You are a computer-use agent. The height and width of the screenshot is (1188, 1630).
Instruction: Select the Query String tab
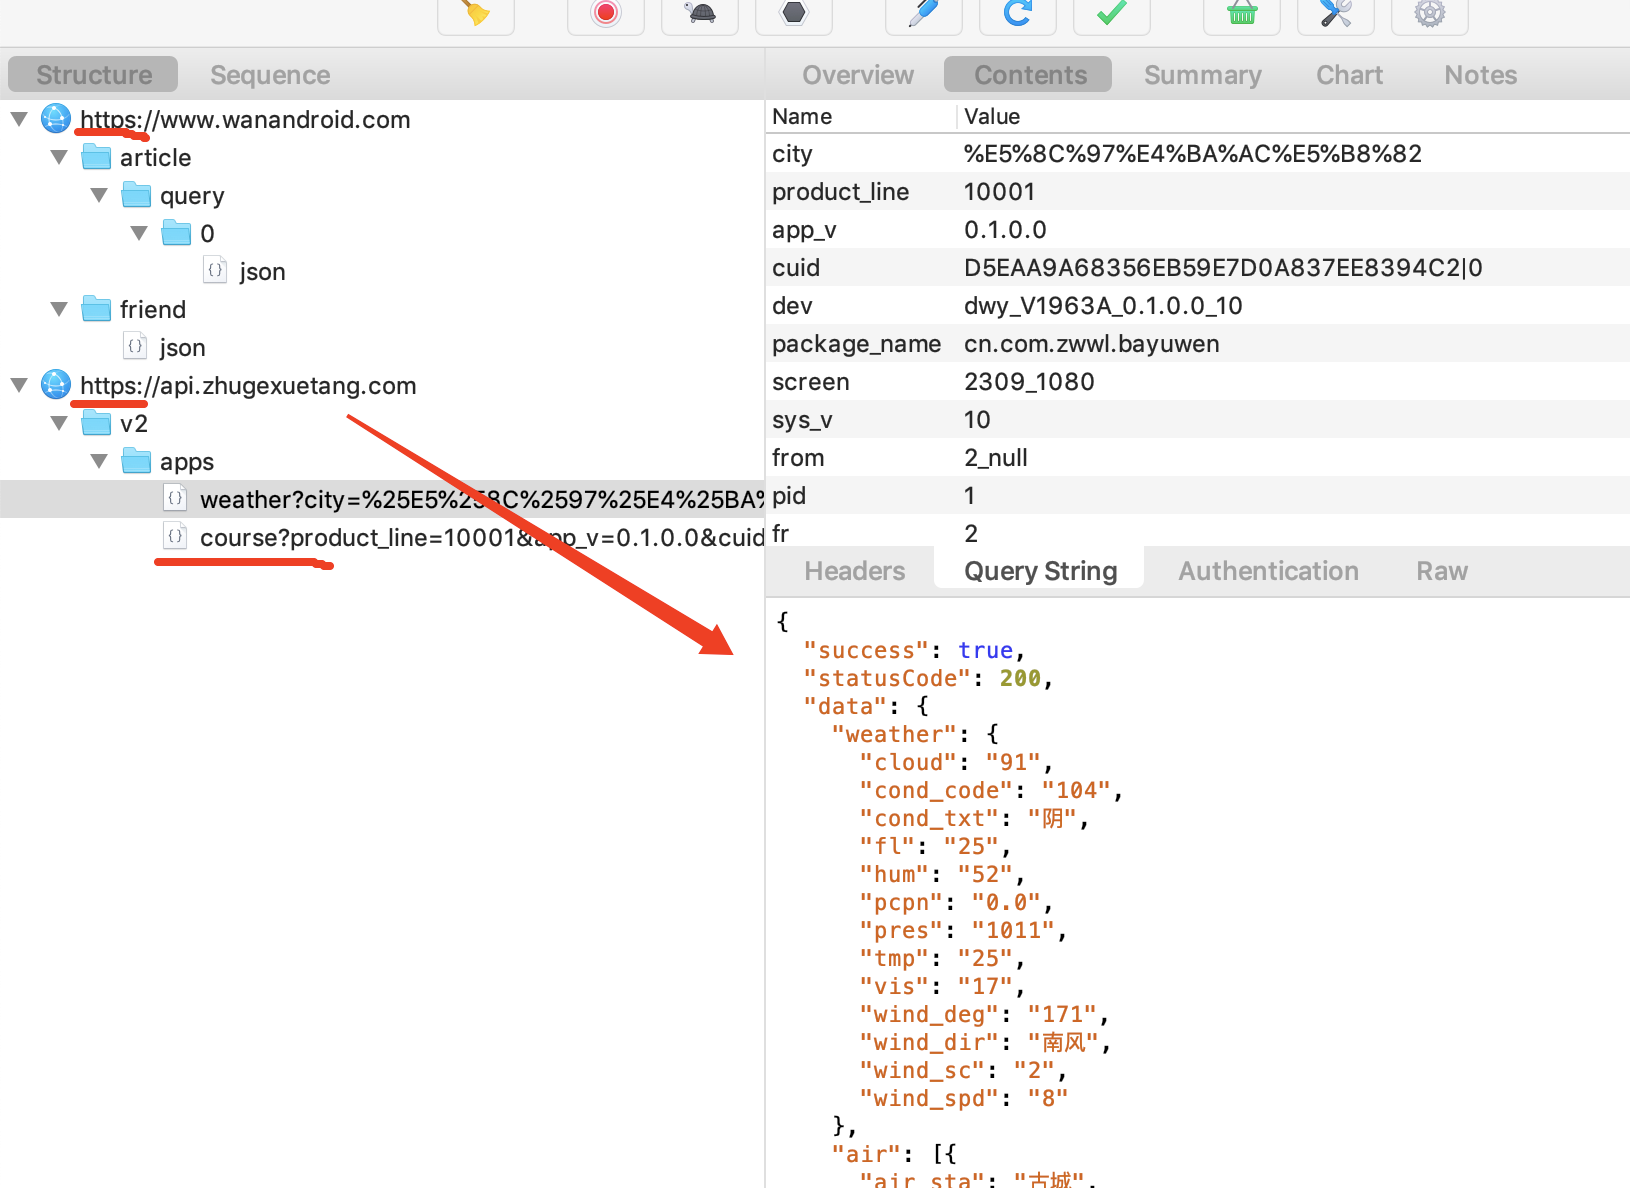tap(1040, 571)
